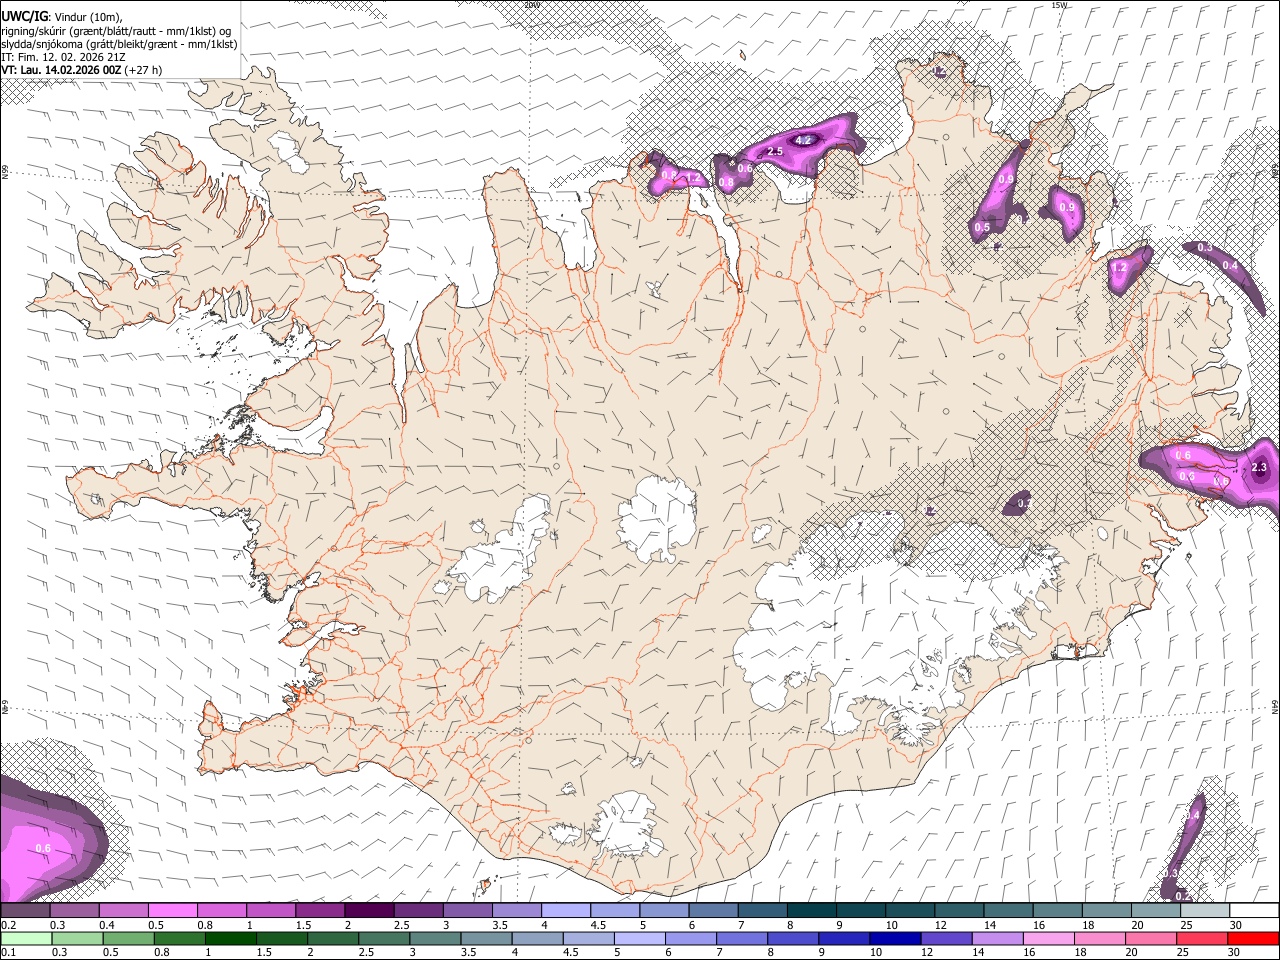Pick the pale green first swatch on lower scale
The image size is (1280, 960).
[x=25, y=939]
